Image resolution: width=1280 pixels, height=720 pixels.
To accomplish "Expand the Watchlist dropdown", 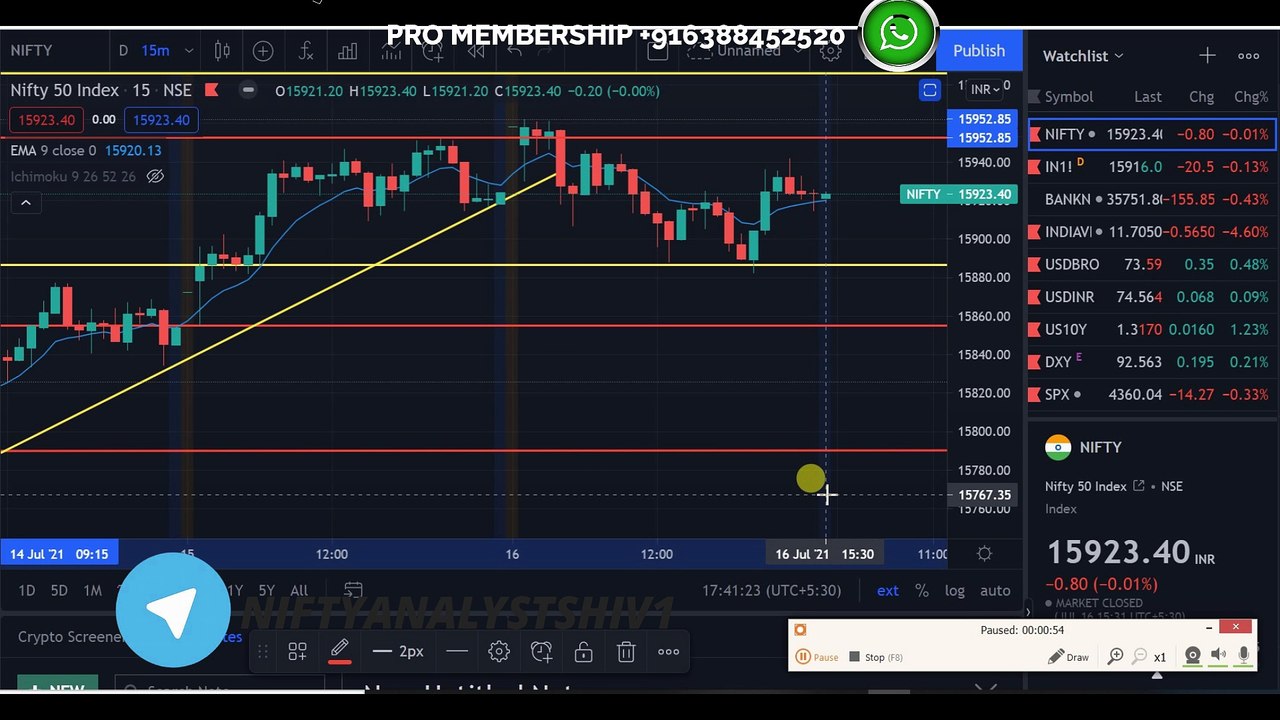I will pos(1083,56).
